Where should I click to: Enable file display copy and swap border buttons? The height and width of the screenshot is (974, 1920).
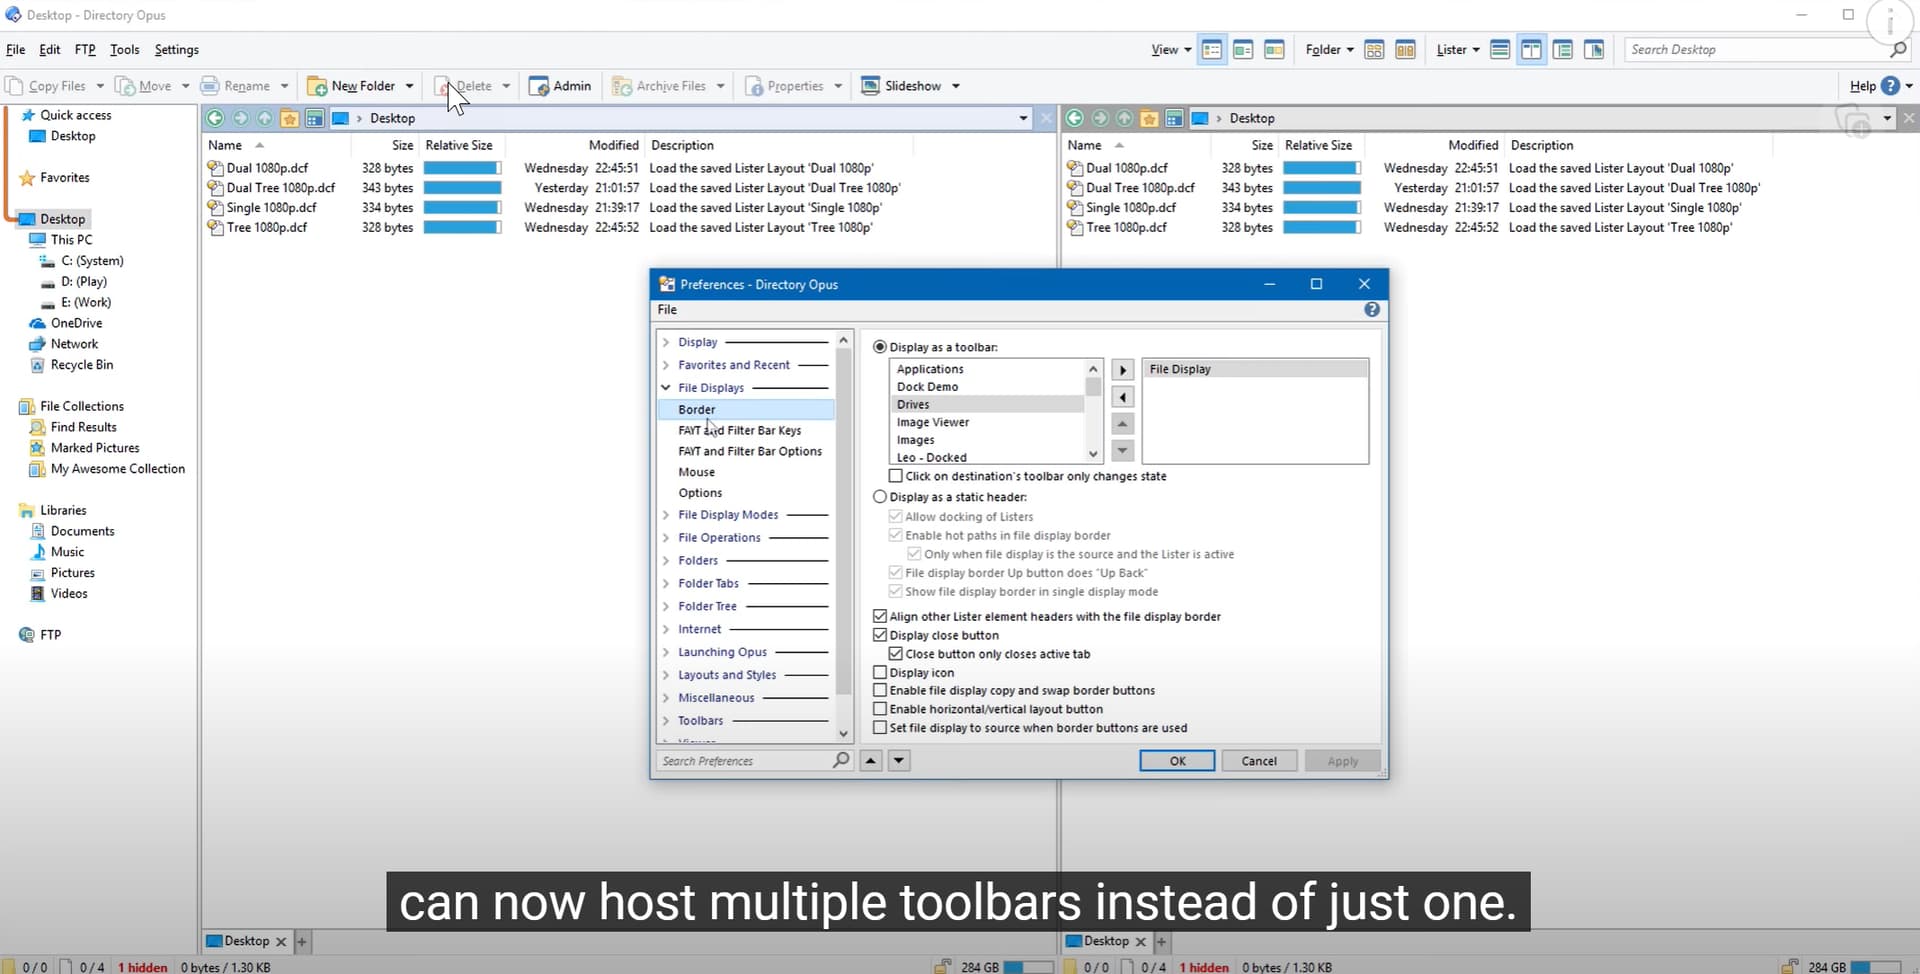[x=880, y=691]
